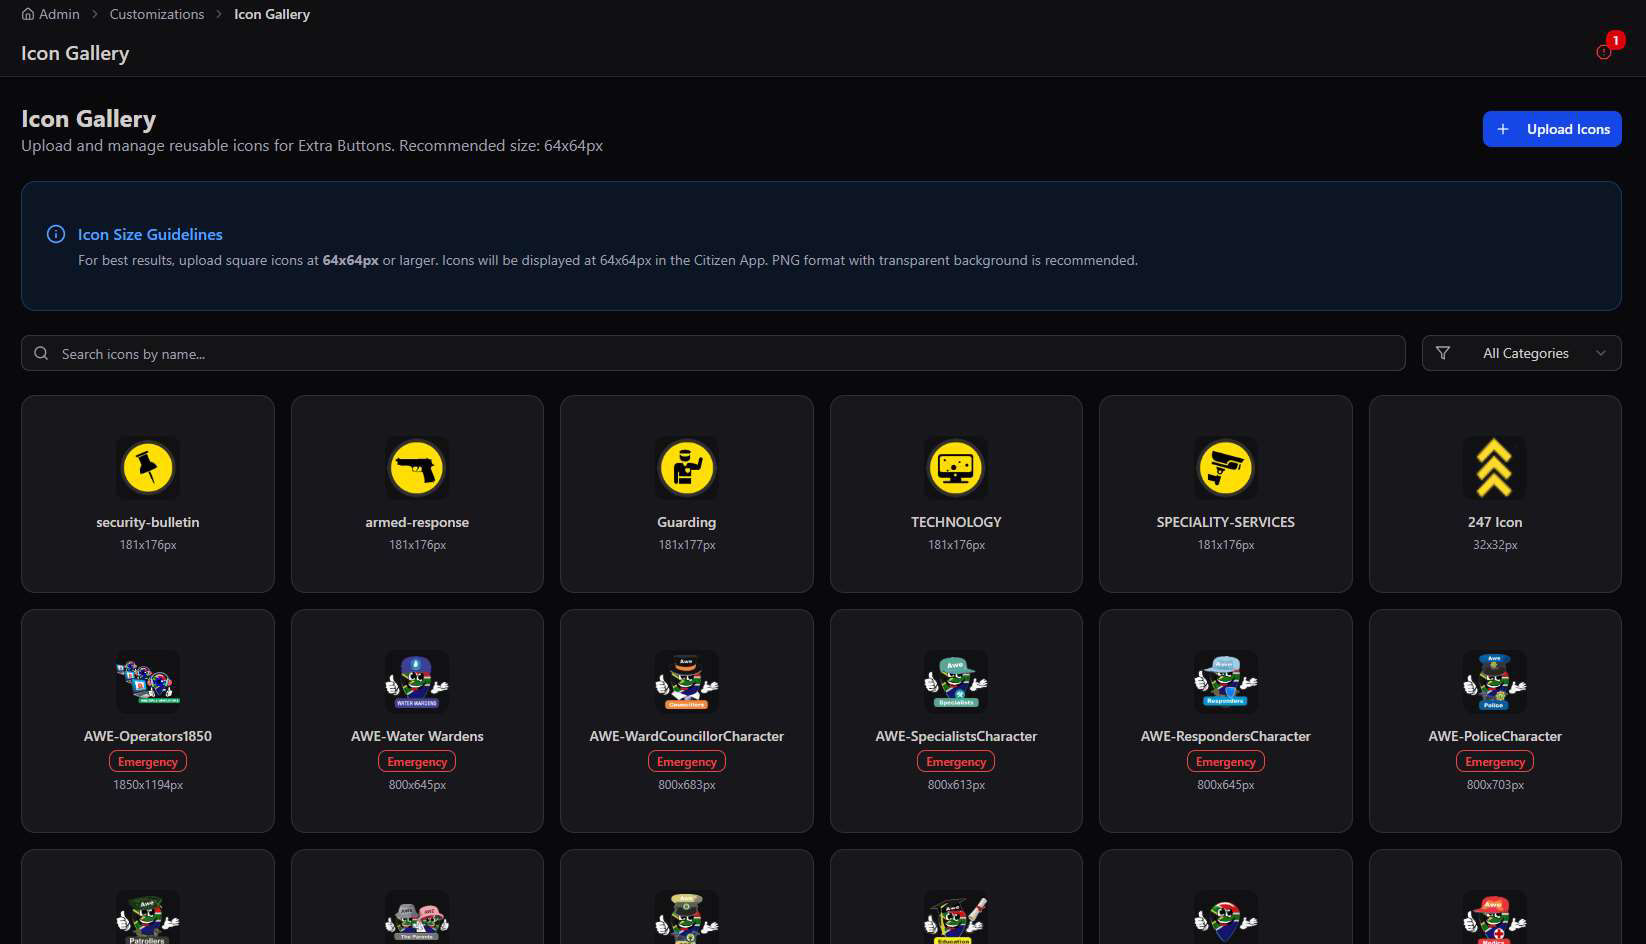Click Icon Gallery breadcrumb item
Screen dimensions: 1646x944
(x=272, y=14)
